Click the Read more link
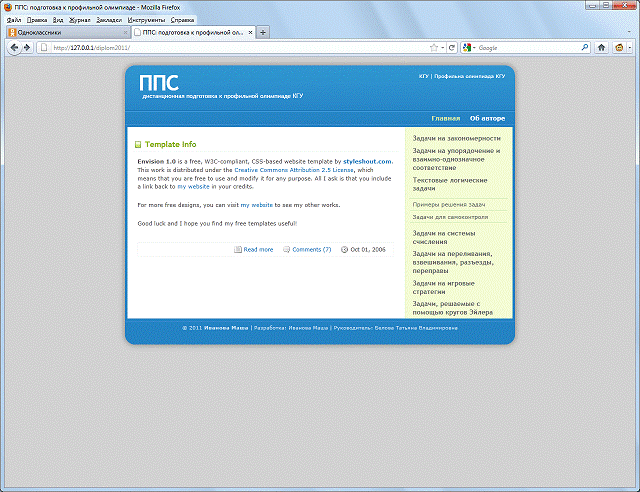The width and height of the screenshot is (640, 492). [258, 249]
